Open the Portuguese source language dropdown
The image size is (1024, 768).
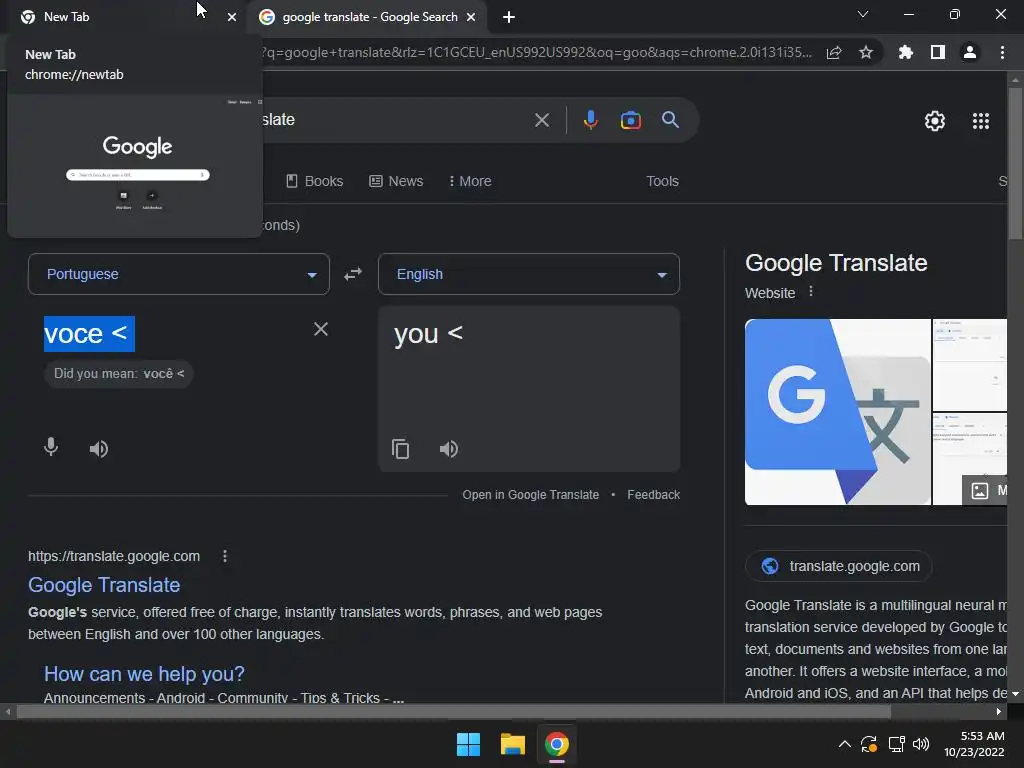tap(178, 274)
